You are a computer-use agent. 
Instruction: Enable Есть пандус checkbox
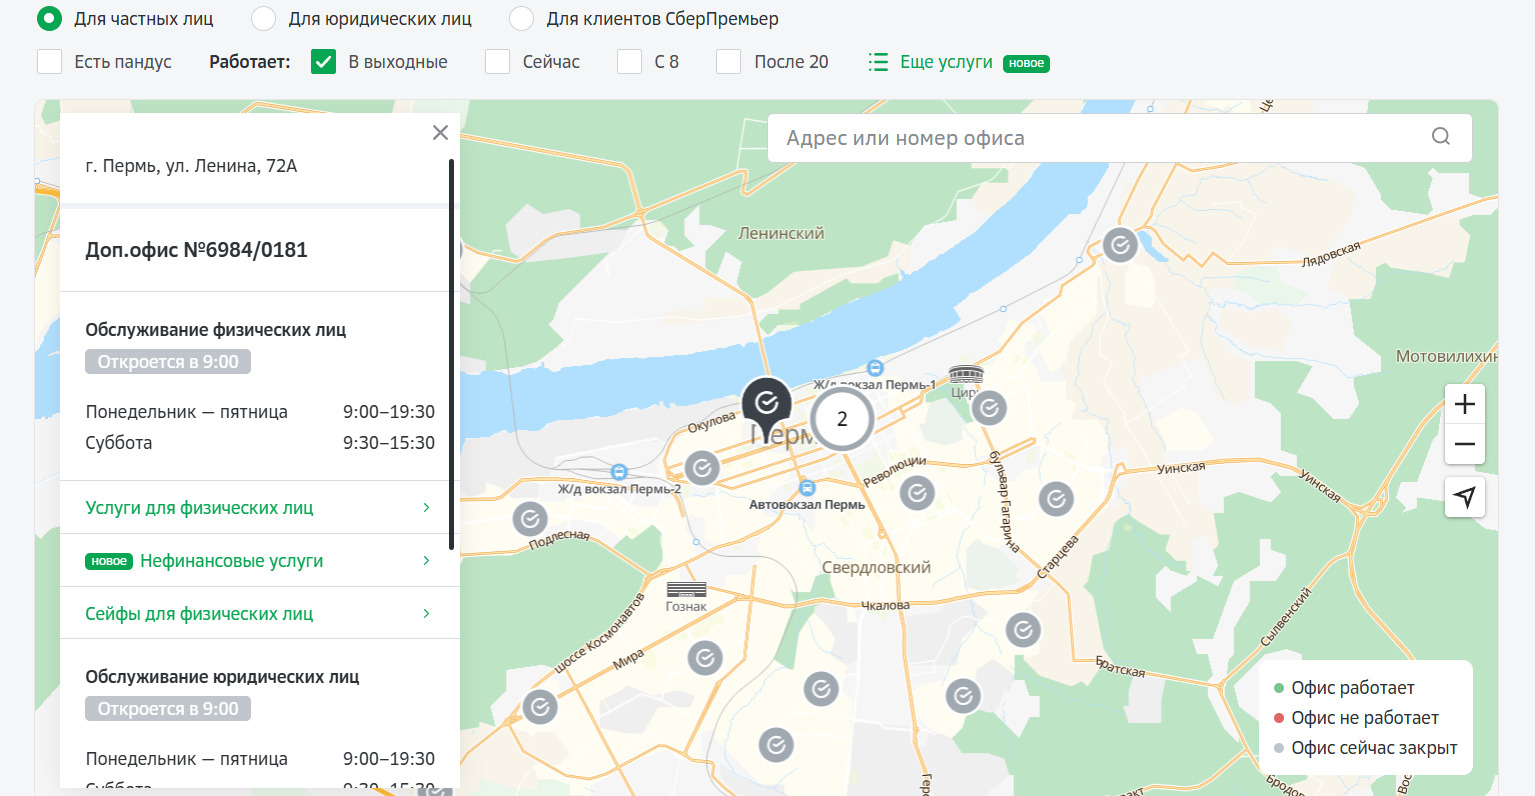[x=49, y=62]
